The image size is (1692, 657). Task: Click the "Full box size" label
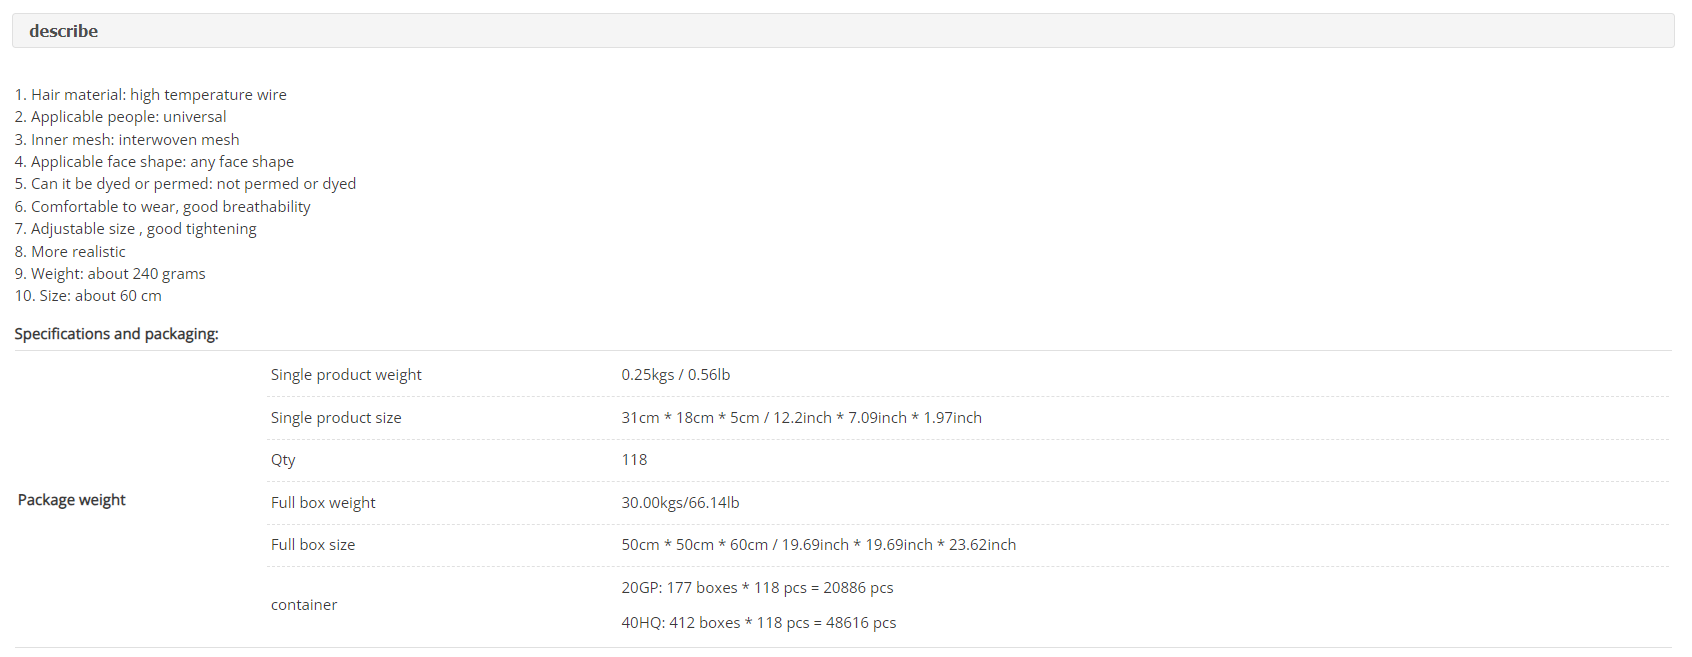(313, 545)
